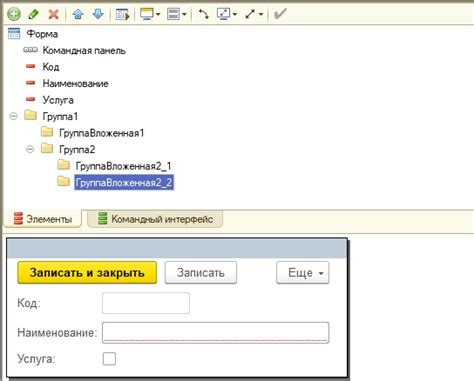Viewport: 474px width, 381px height.
Task: Click the Командная панель icon
Action: coord(30,50)
